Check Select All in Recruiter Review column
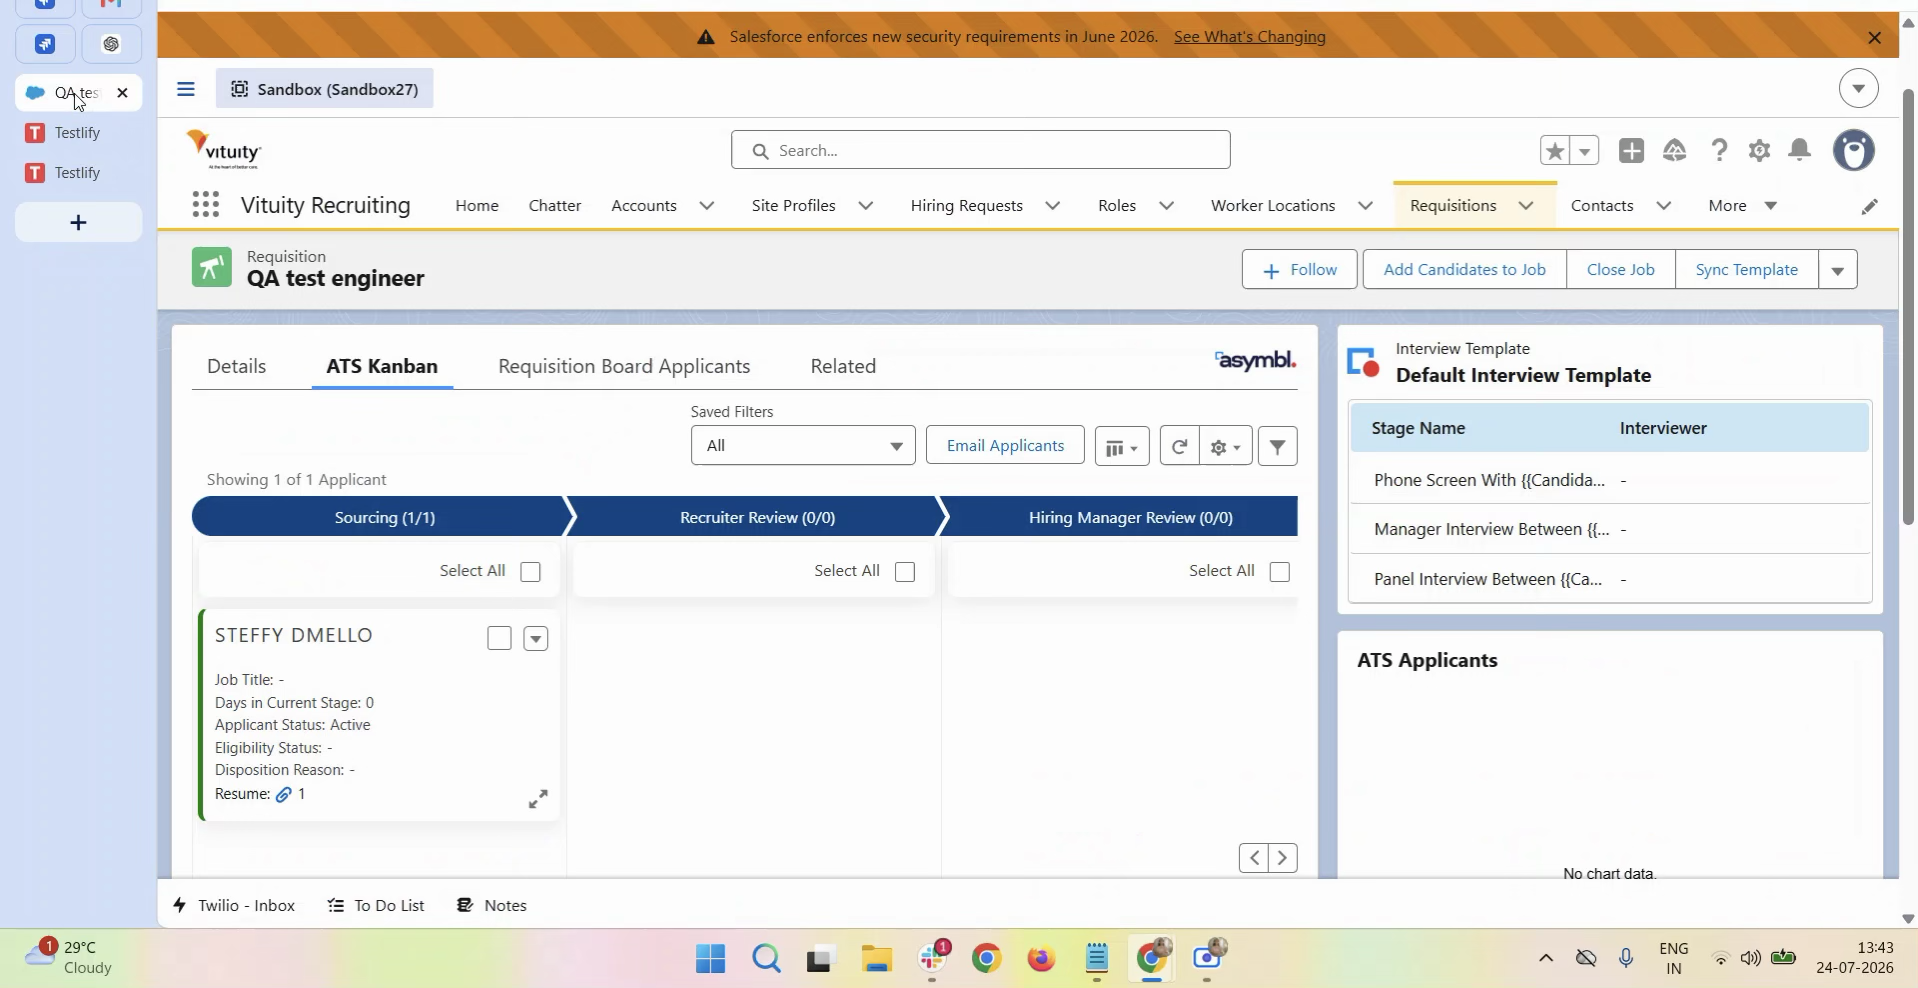 coord(905,572)
